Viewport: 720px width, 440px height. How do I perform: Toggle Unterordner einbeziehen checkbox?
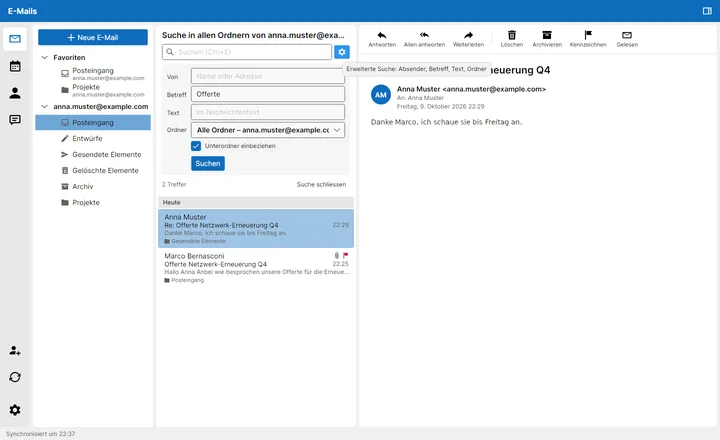(196, 146)
